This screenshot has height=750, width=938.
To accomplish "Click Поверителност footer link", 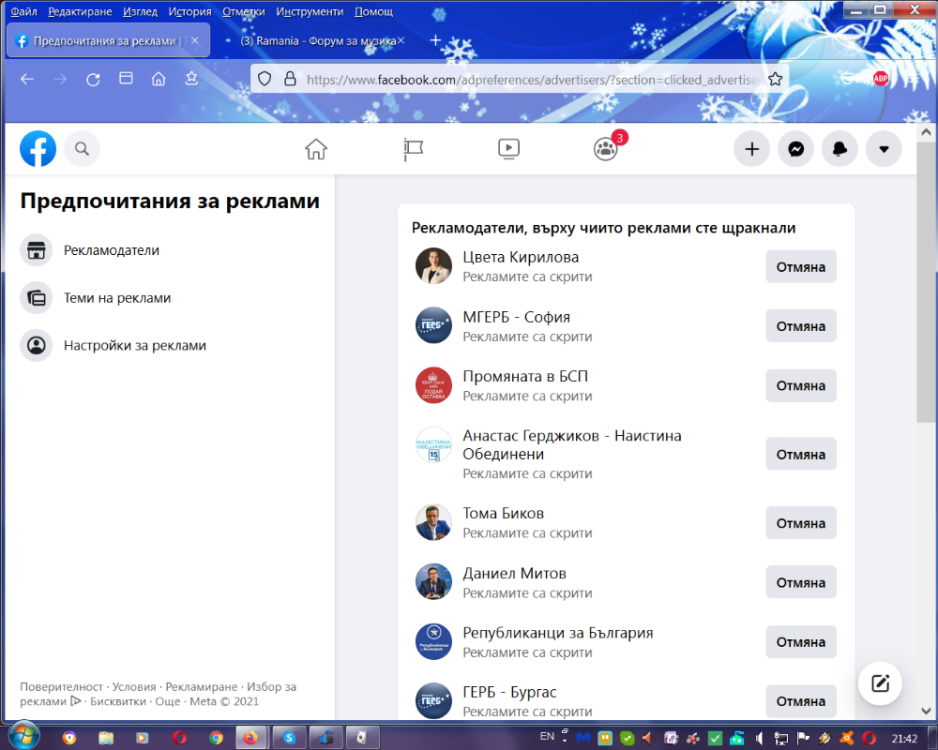I will (61, 687).
